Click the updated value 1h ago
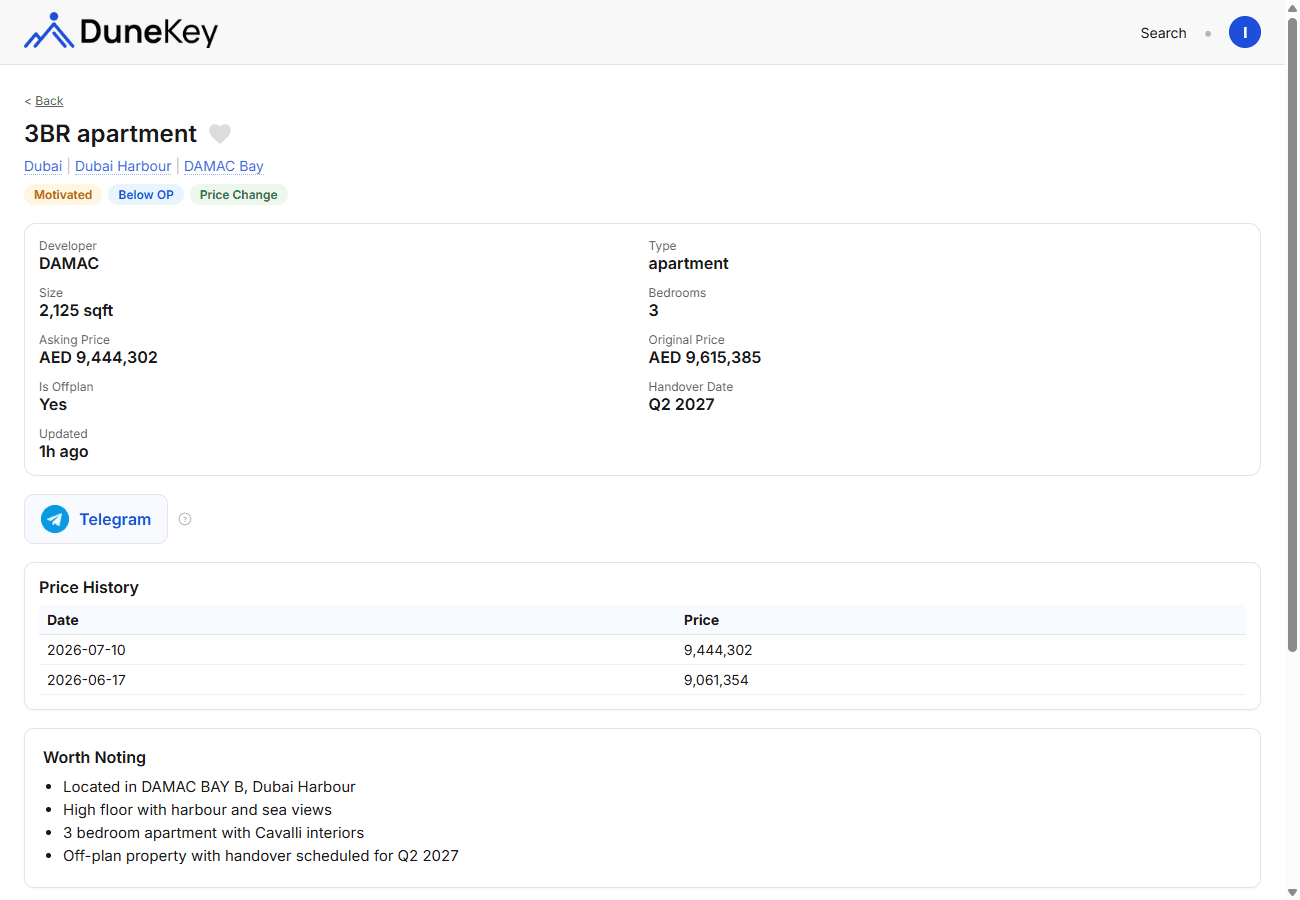Viewport: 1300px width, 900px height. [64, 452]
